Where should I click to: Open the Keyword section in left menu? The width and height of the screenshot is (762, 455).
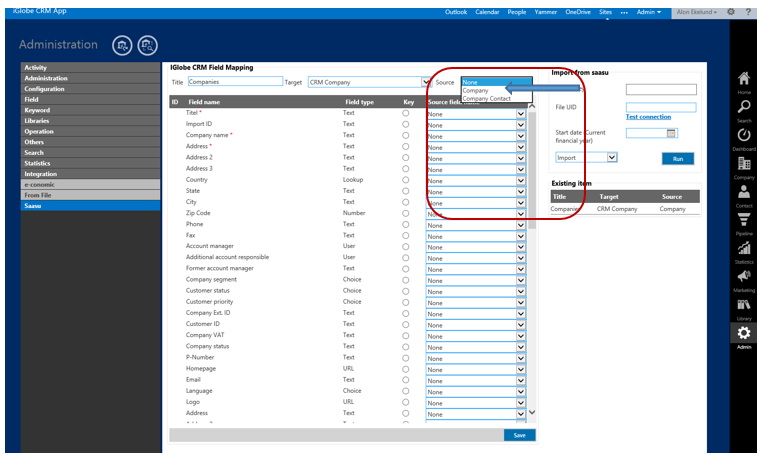(x=90, y=110)
